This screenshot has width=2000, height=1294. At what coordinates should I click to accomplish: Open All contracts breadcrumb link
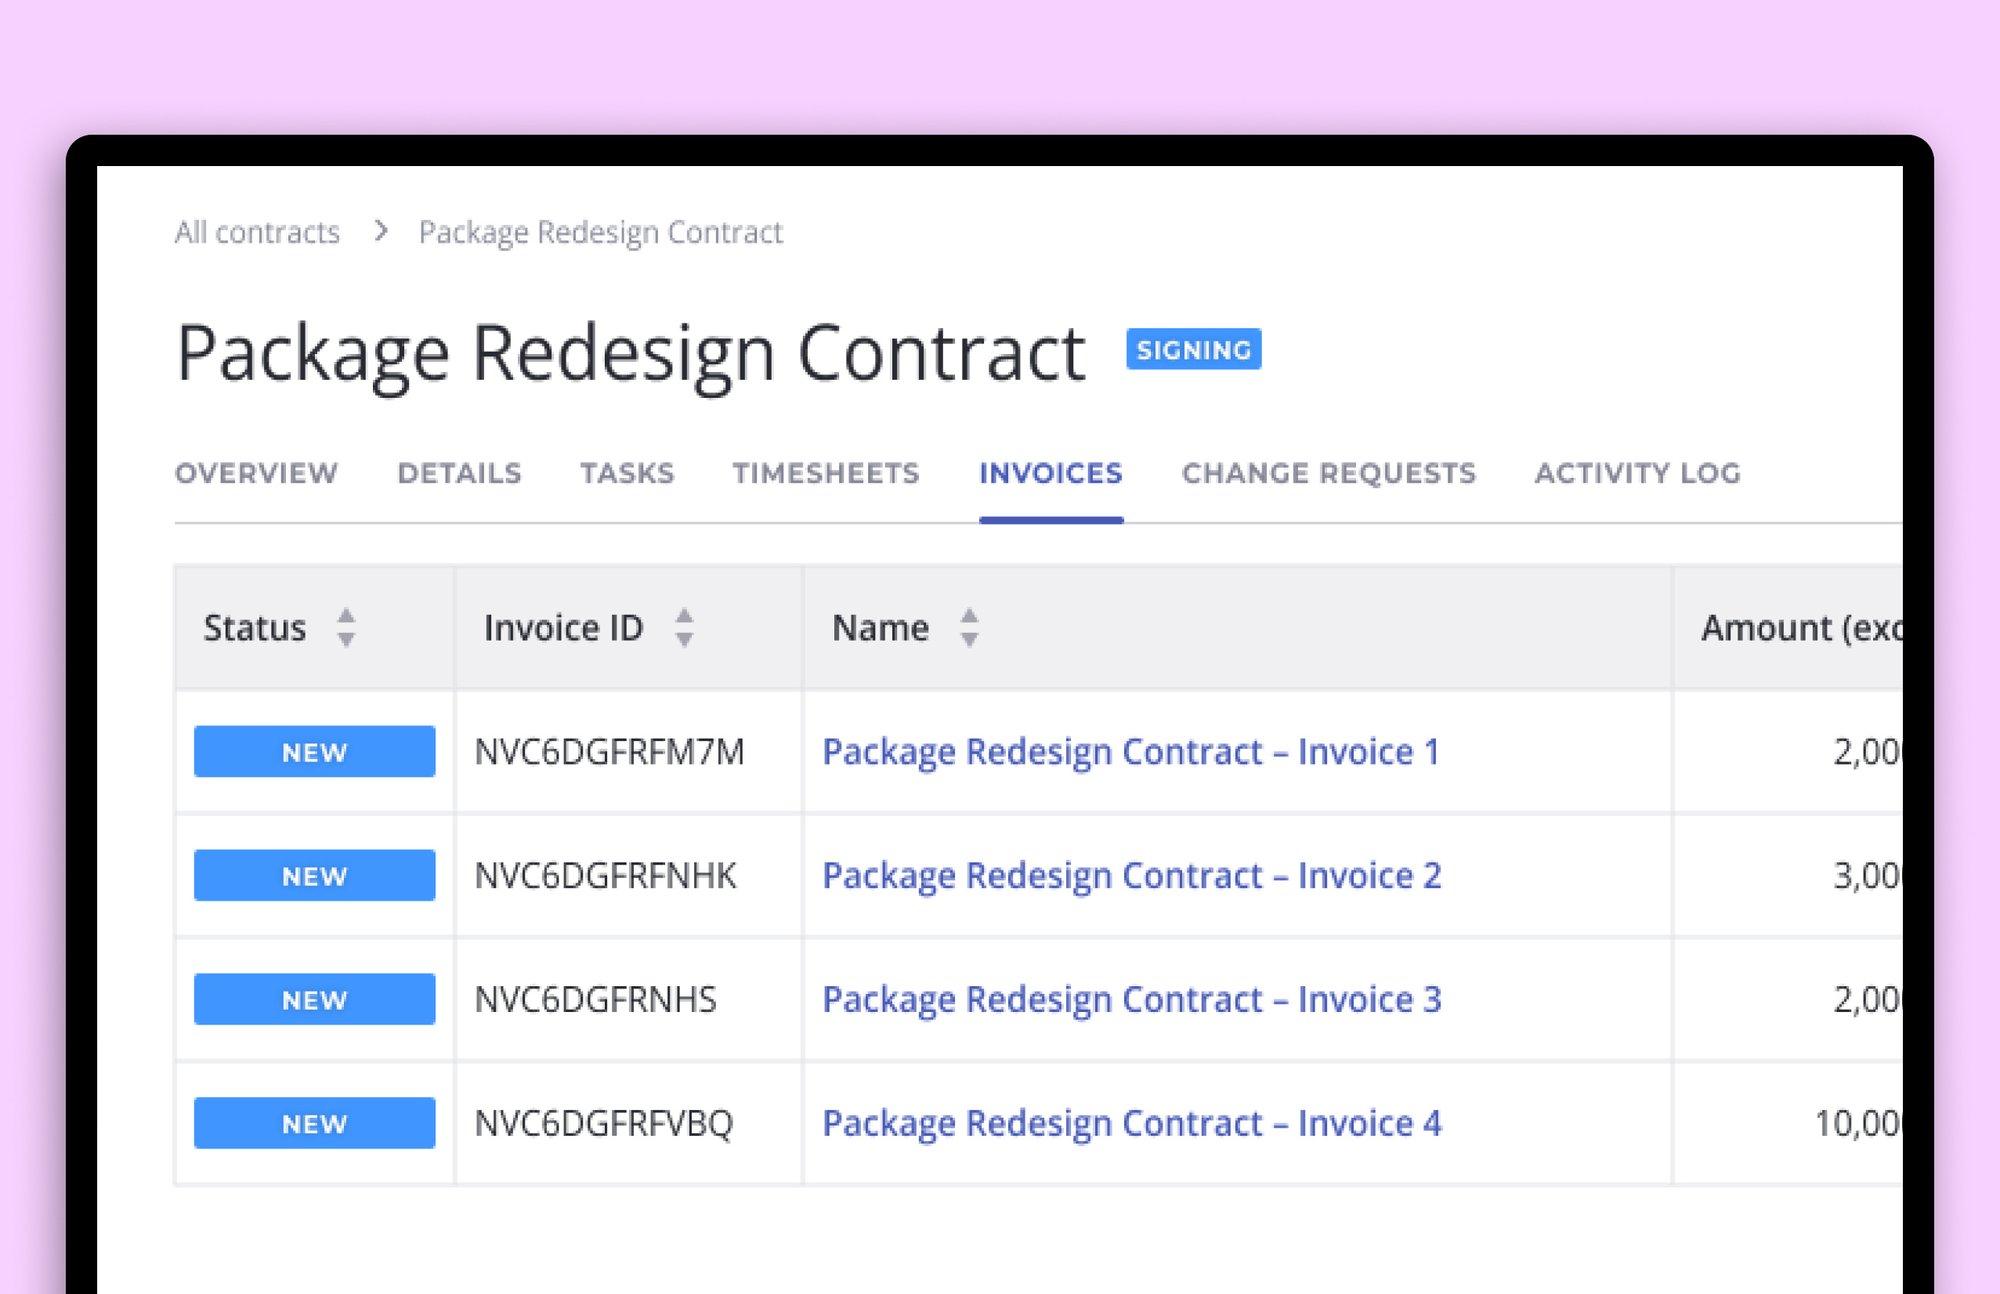click(x=257, y=233)
